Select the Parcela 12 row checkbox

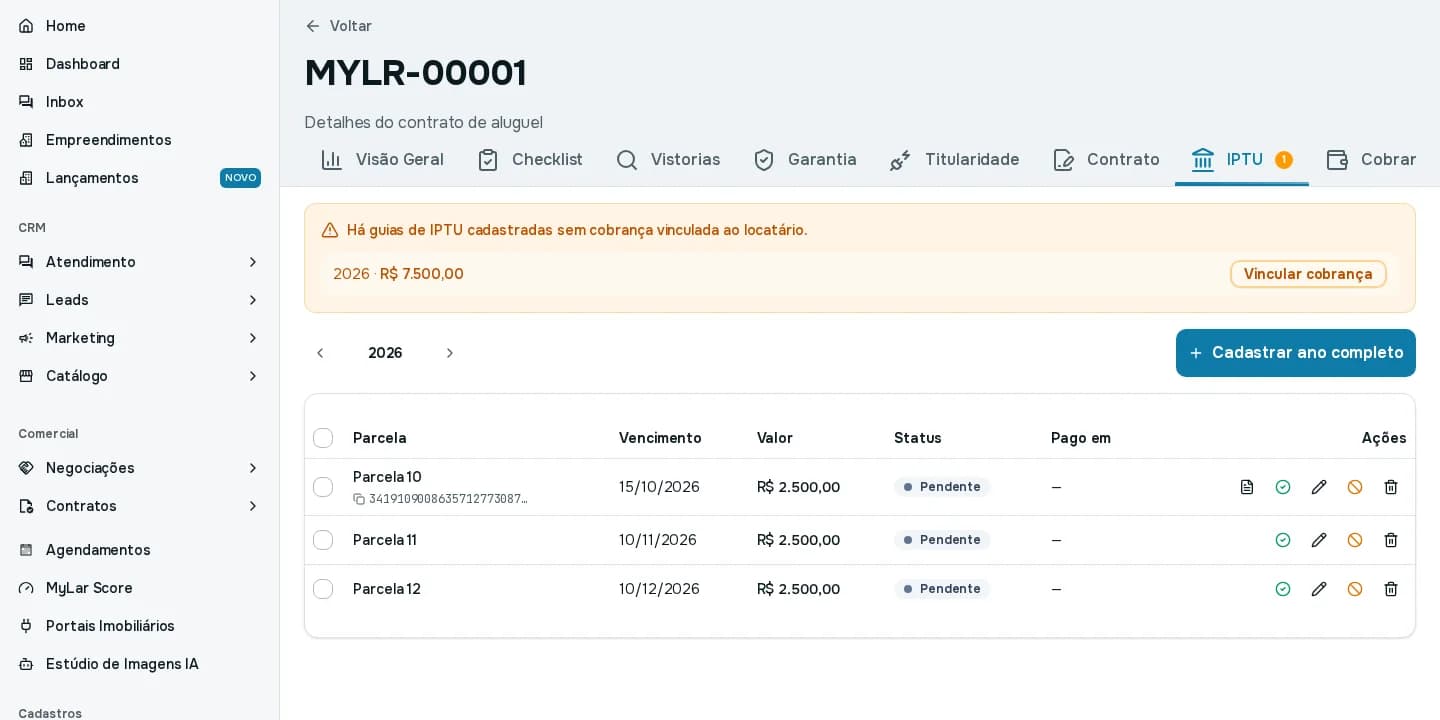tap(323, 589)
